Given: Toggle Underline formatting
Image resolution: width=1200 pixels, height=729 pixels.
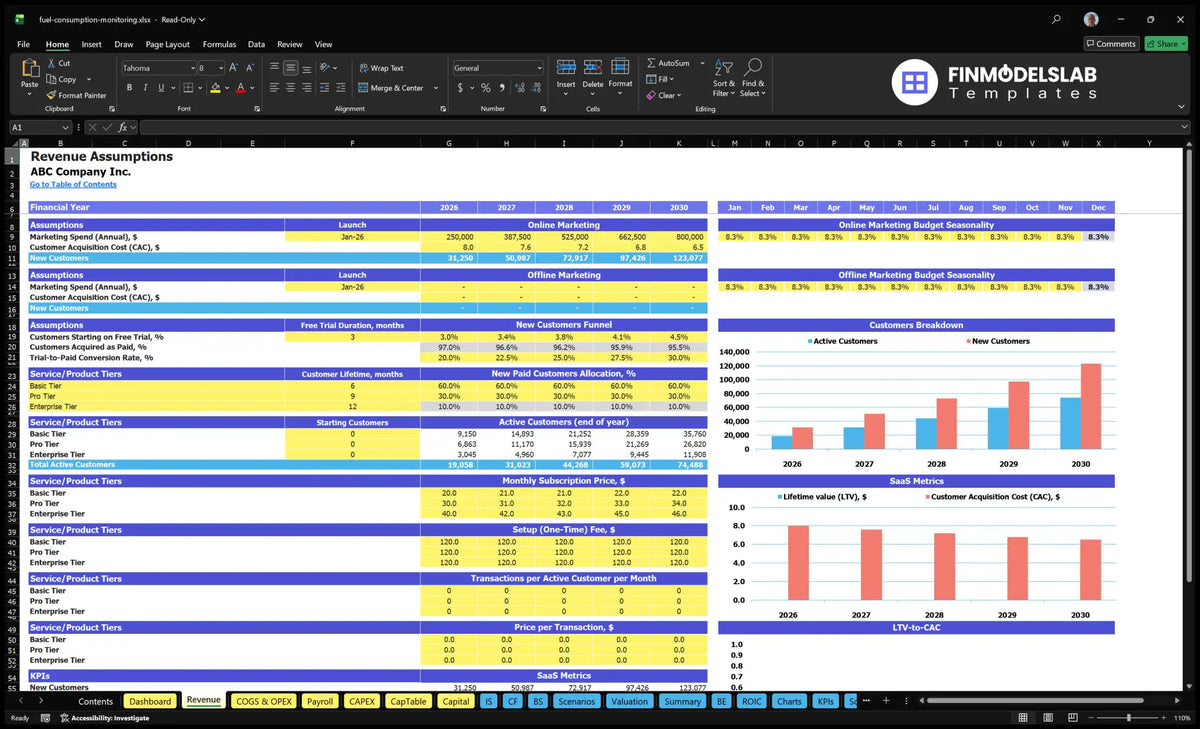Looking at the screenshot, I should pyautogui.click(x=159, y=88).
